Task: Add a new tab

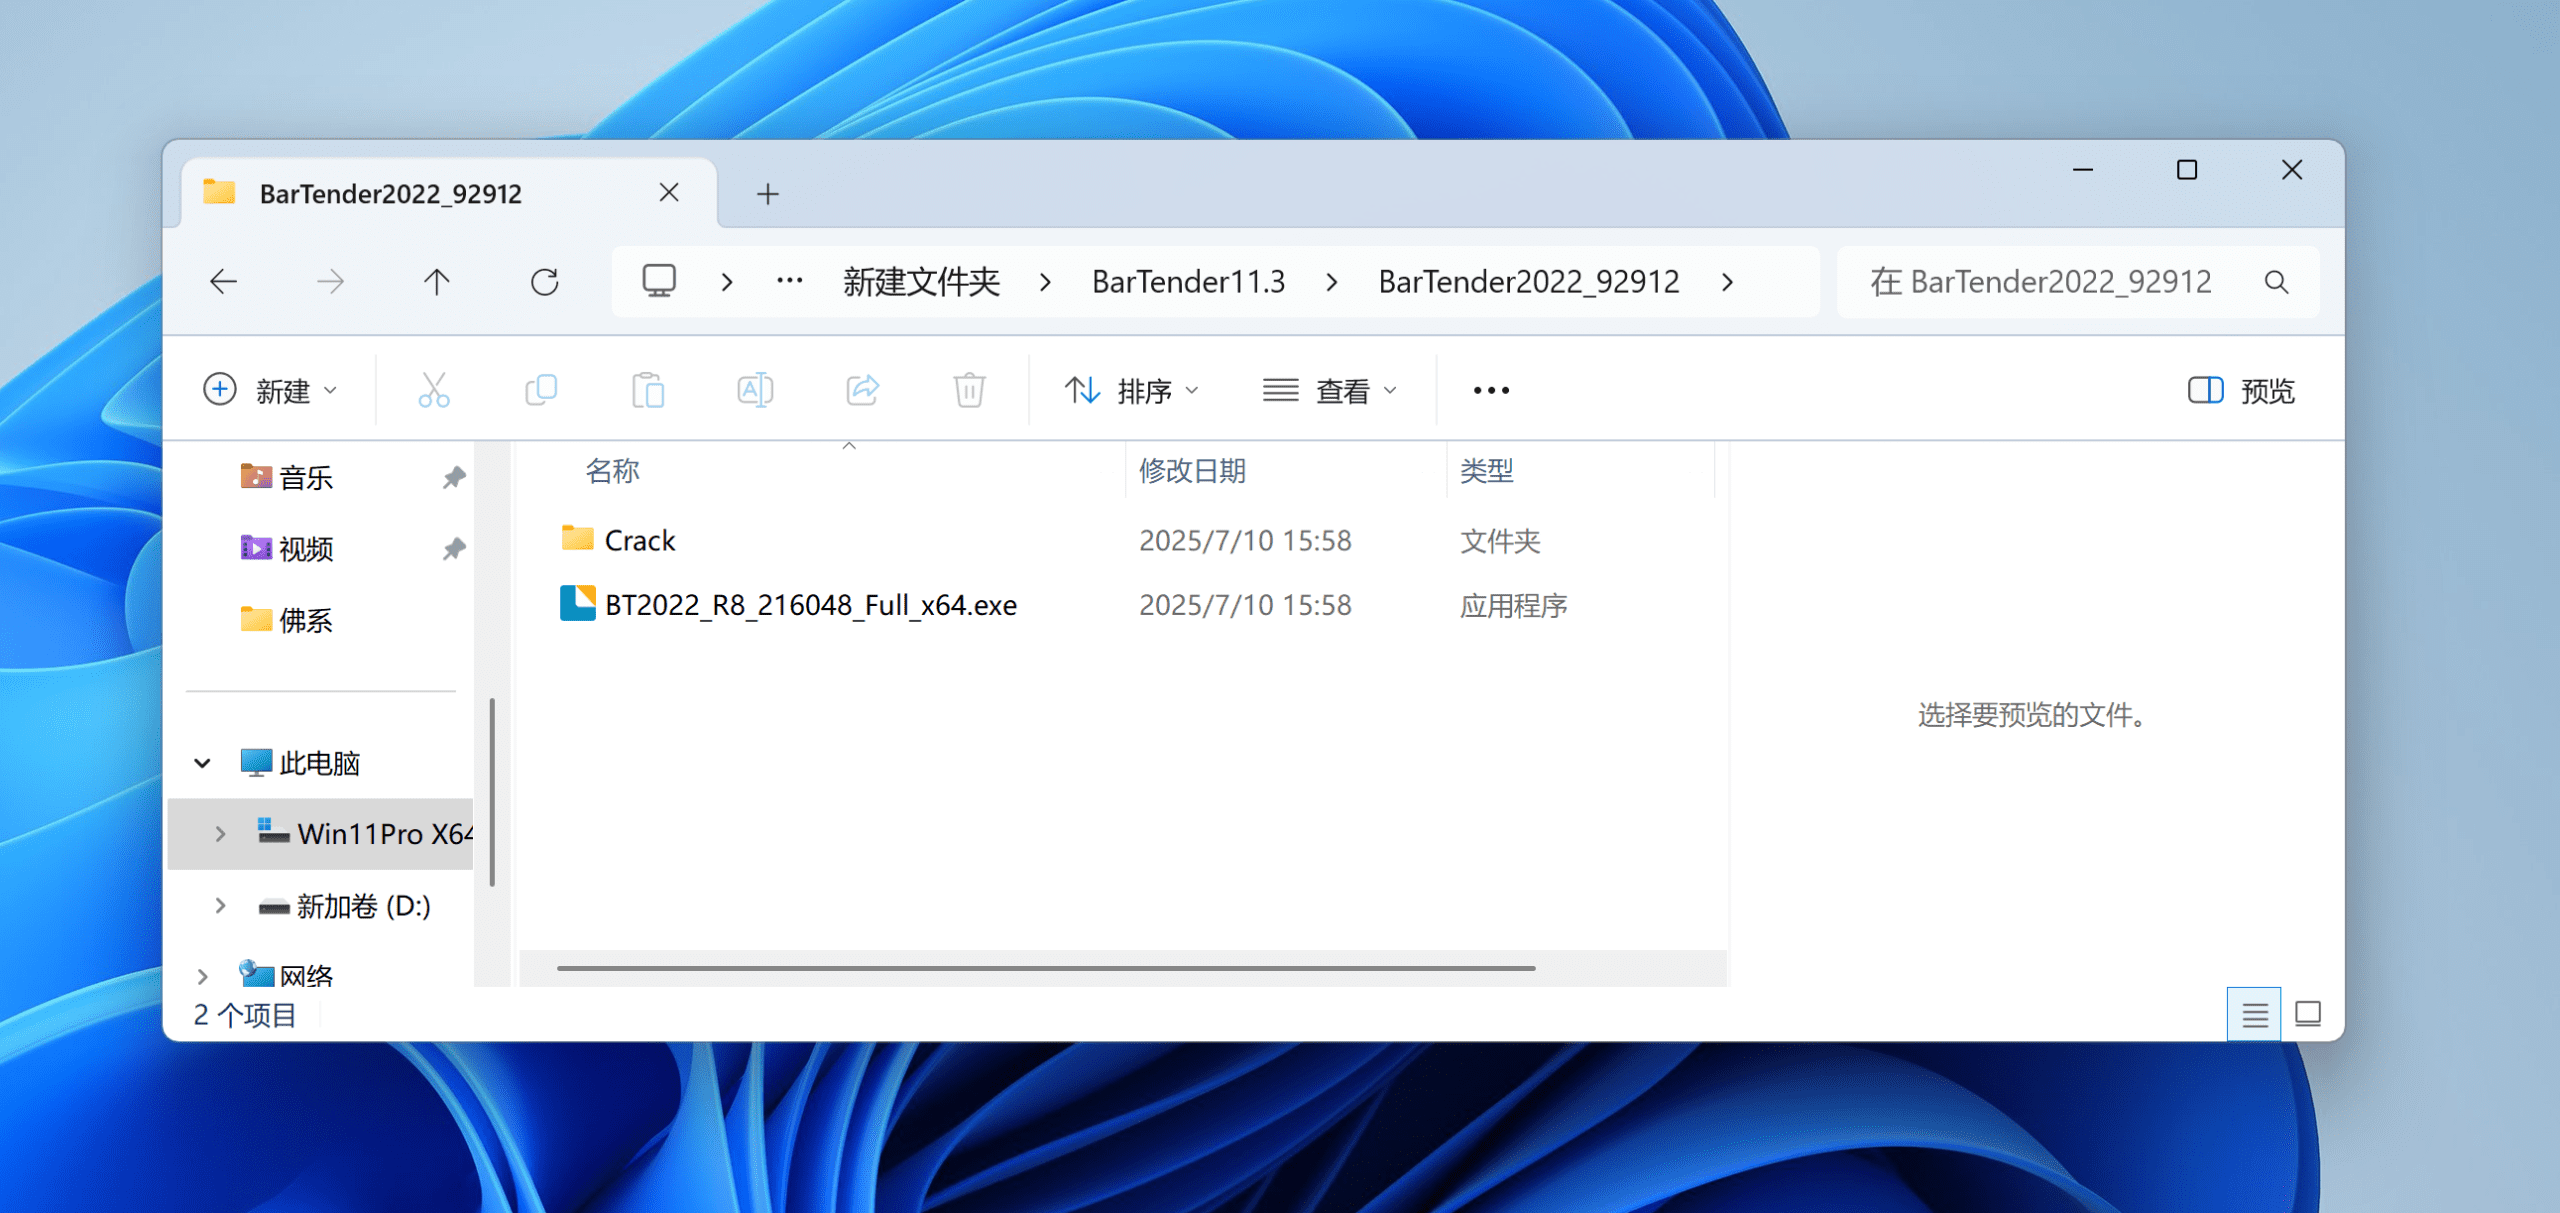Action: click(x=767, y=193)
